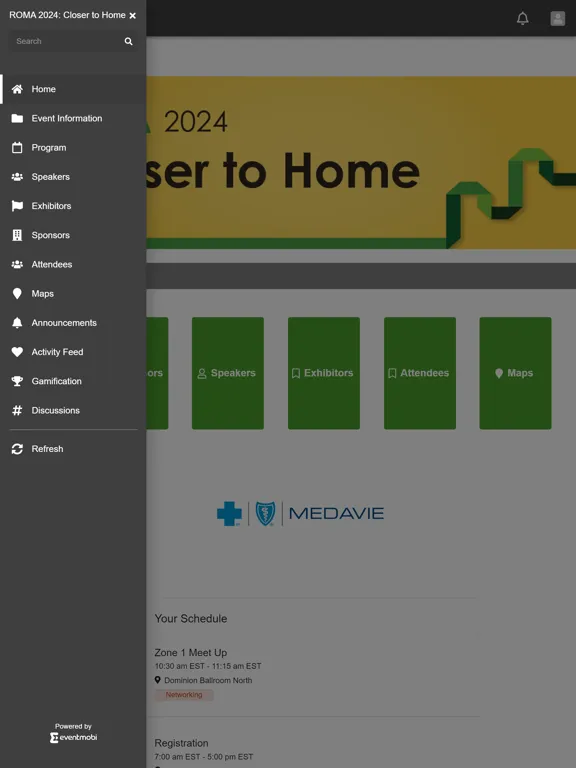Viewport: 576px width, 768px height.
Task: Go to Speakers label in sidebar menu
Action: (50, 177)
